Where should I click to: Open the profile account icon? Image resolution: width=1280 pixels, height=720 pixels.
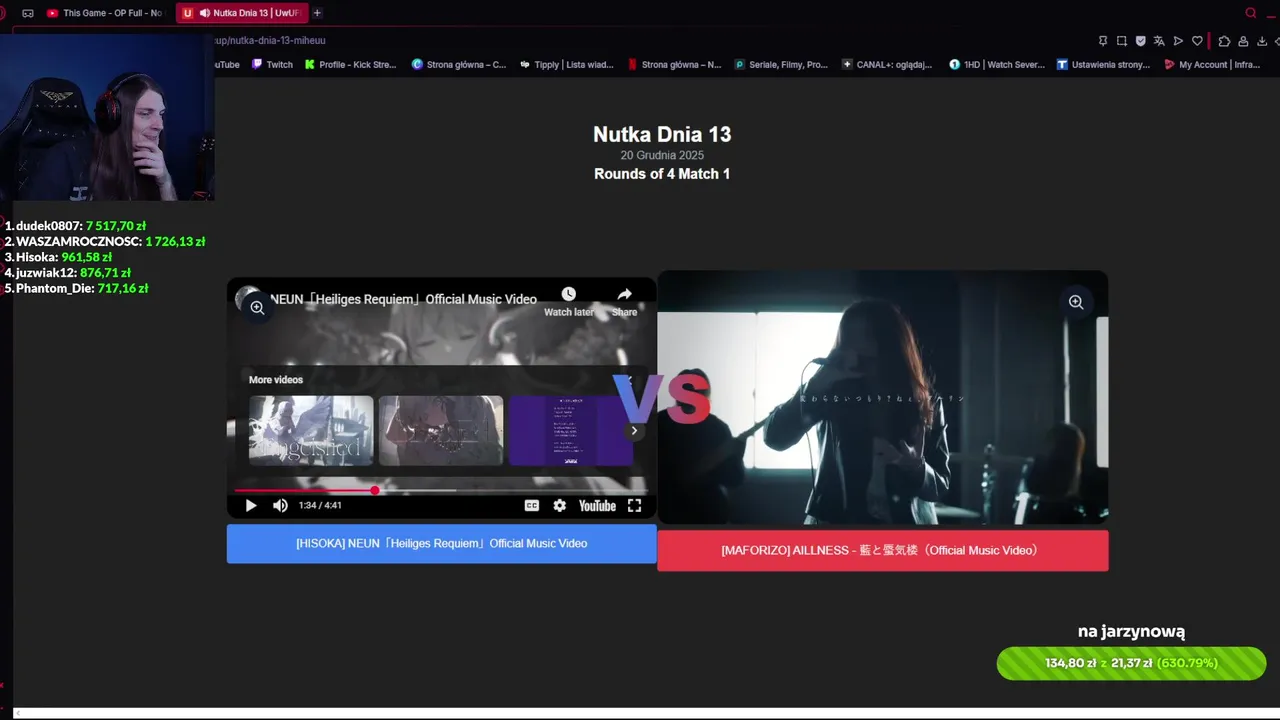click(x=1243, y=41)
